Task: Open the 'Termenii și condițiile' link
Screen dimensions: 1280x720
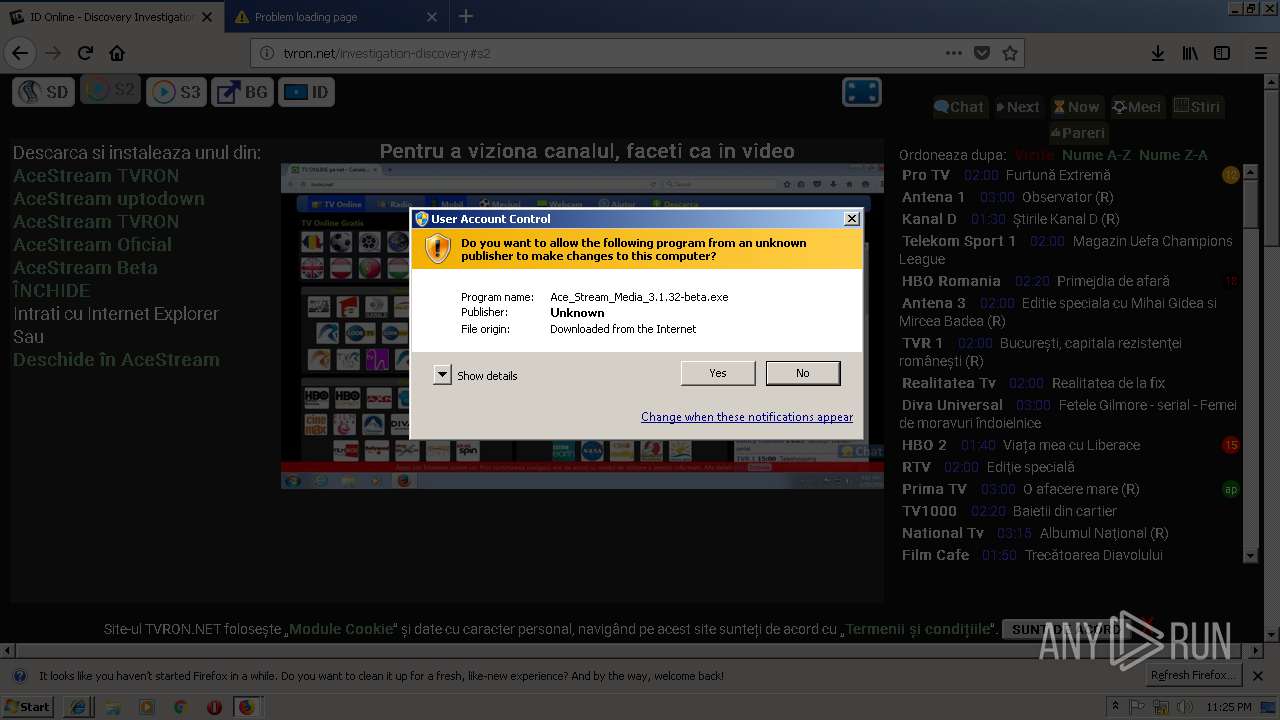Action: click(x=917, y=630)
